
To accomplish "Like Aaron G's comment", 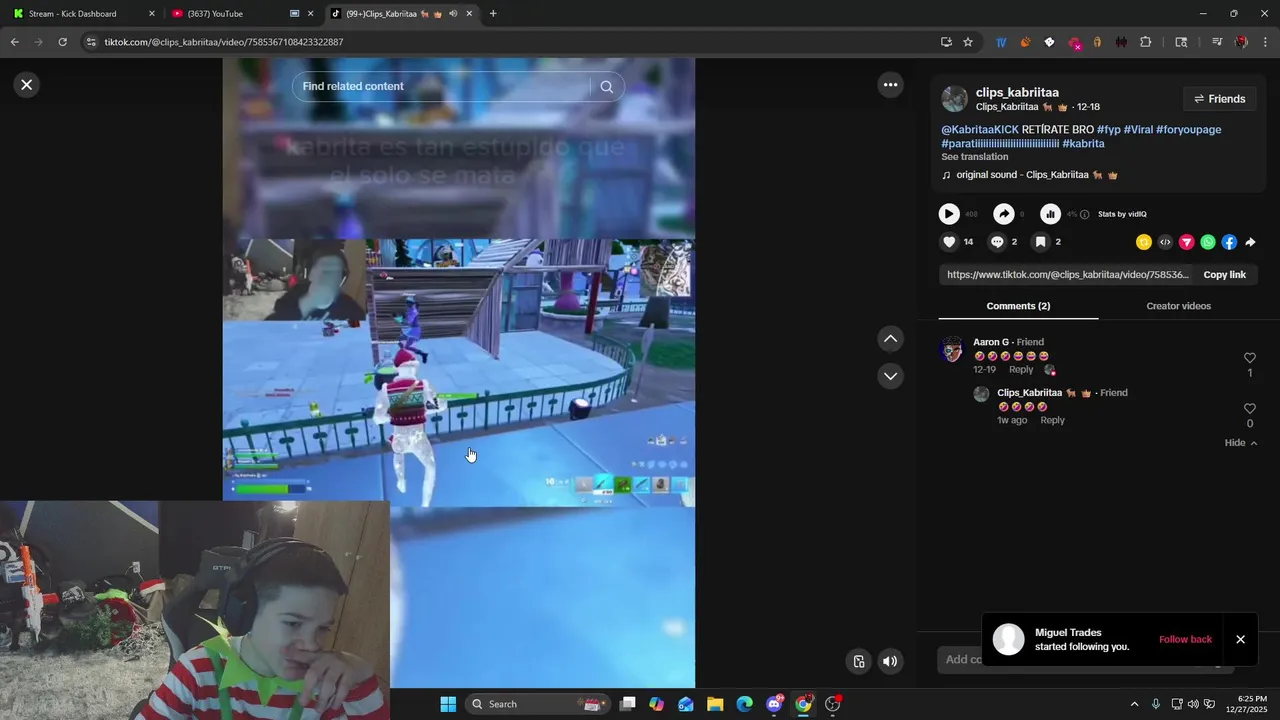I will point(1249,358).
